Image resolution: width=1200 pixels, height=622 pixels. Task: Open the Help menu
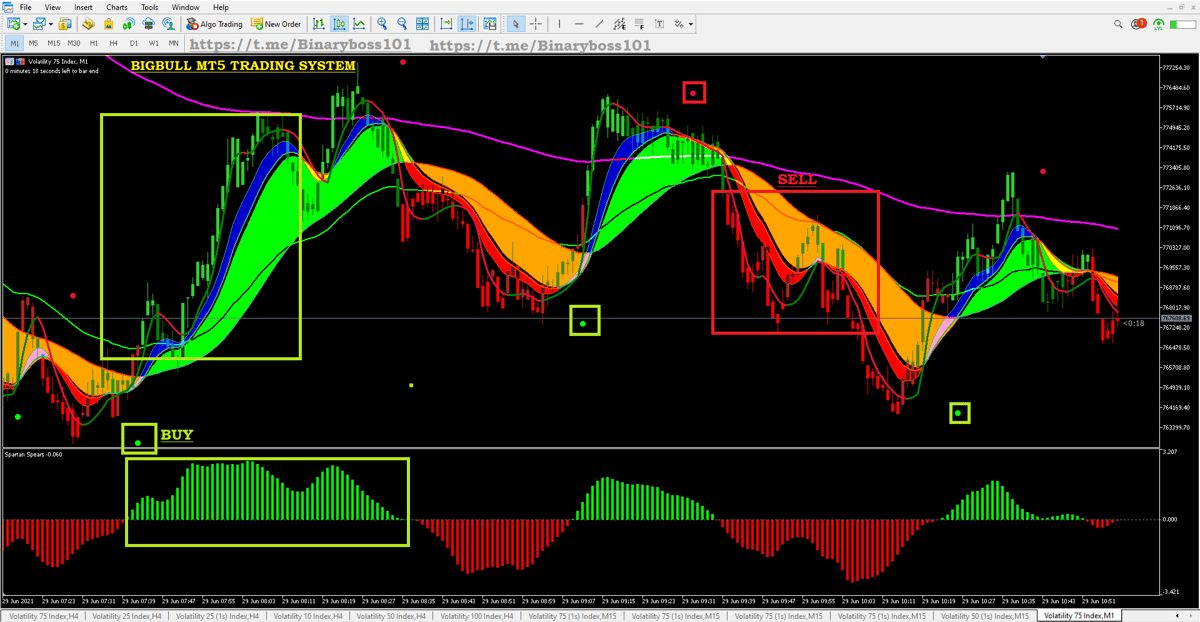coord(219,7)
